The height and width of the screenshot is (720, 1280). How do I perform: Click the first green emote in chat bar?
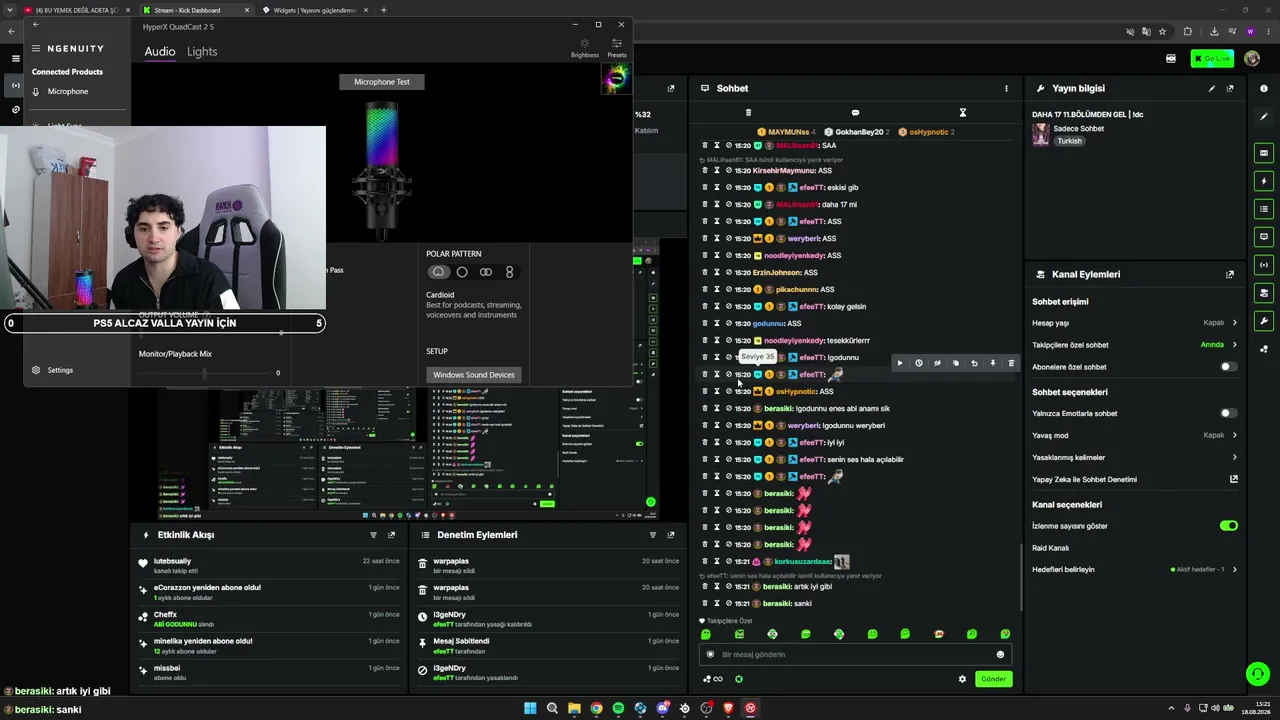click(x=706, y=634)
